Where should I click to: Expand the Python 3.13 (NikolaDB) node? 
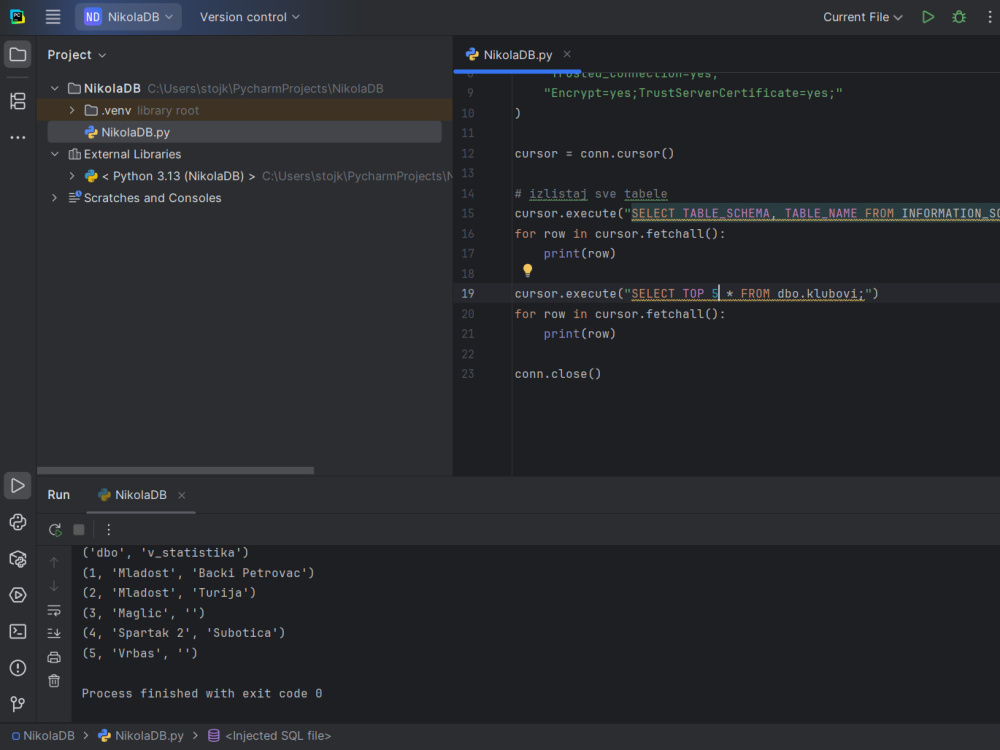(72, 176)
